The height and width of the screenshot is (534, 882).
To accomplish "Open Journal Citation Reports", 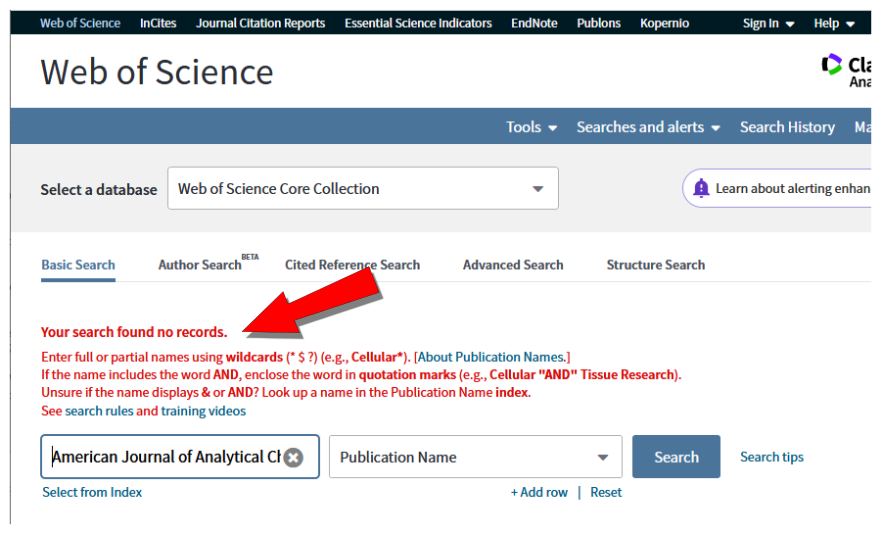I will (260, 24).
